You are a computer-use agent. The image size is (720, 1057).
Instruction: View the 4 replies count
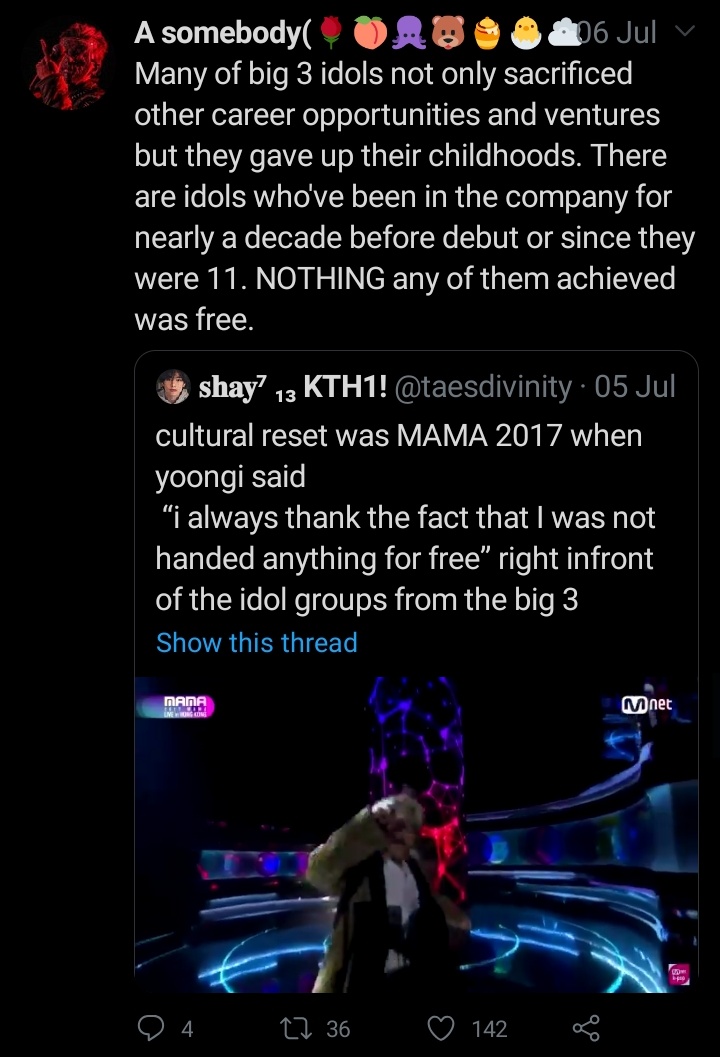(x=187, y=1029)
